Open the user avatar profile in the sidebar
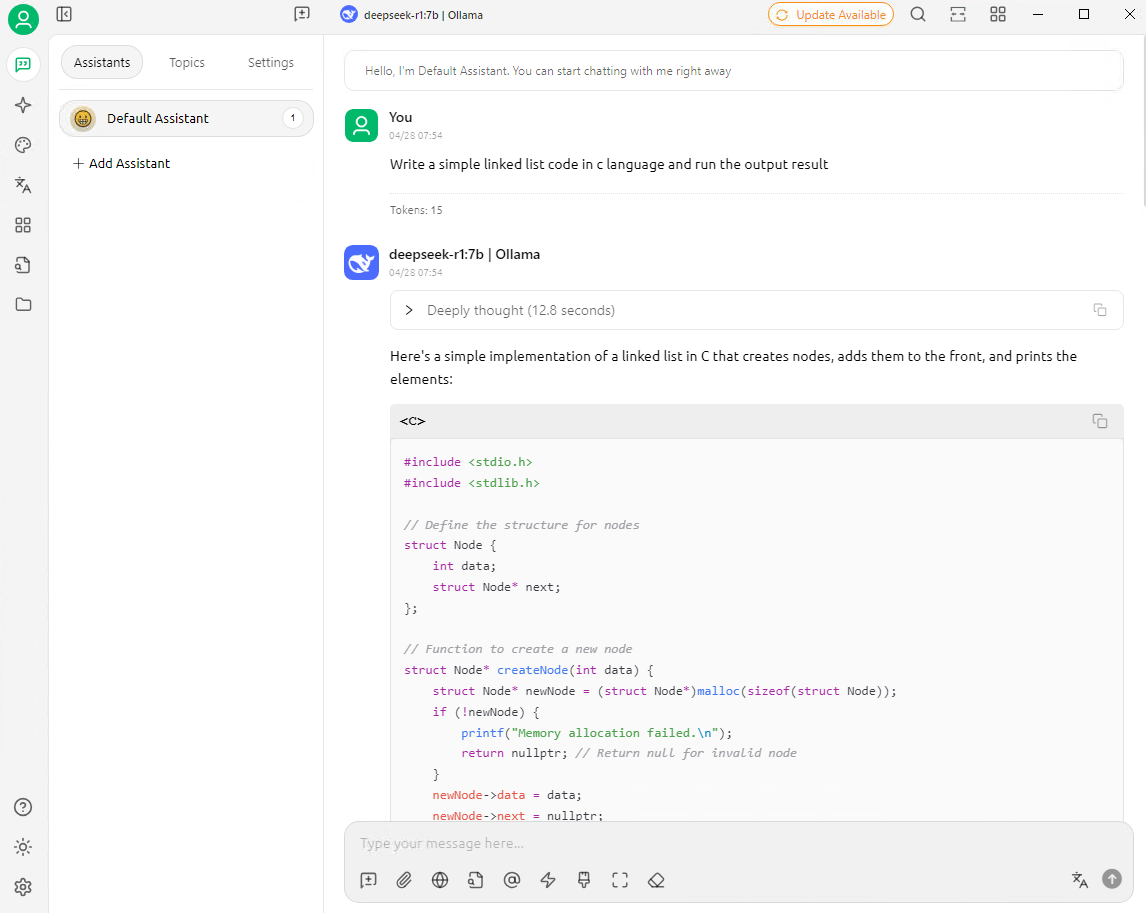1146x913 pixels. tap(23, 19)
